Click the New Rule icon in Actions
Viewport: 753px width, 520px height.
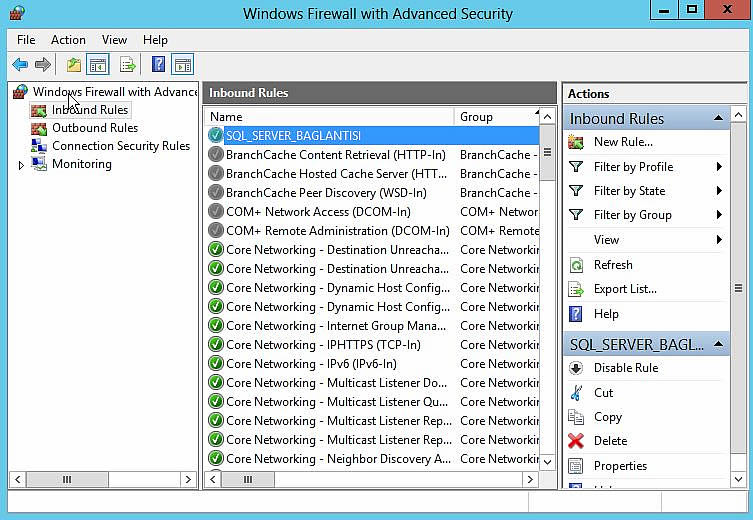click(576, 142)
